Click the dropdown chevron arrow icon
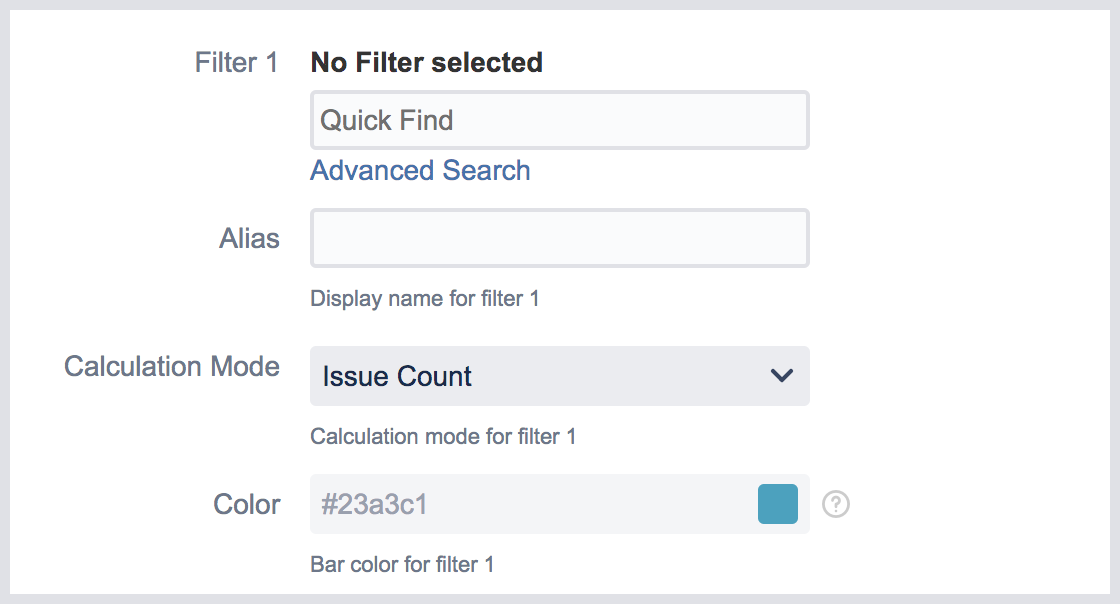Viewport: 1120px width, 604px height. point(781,376)
